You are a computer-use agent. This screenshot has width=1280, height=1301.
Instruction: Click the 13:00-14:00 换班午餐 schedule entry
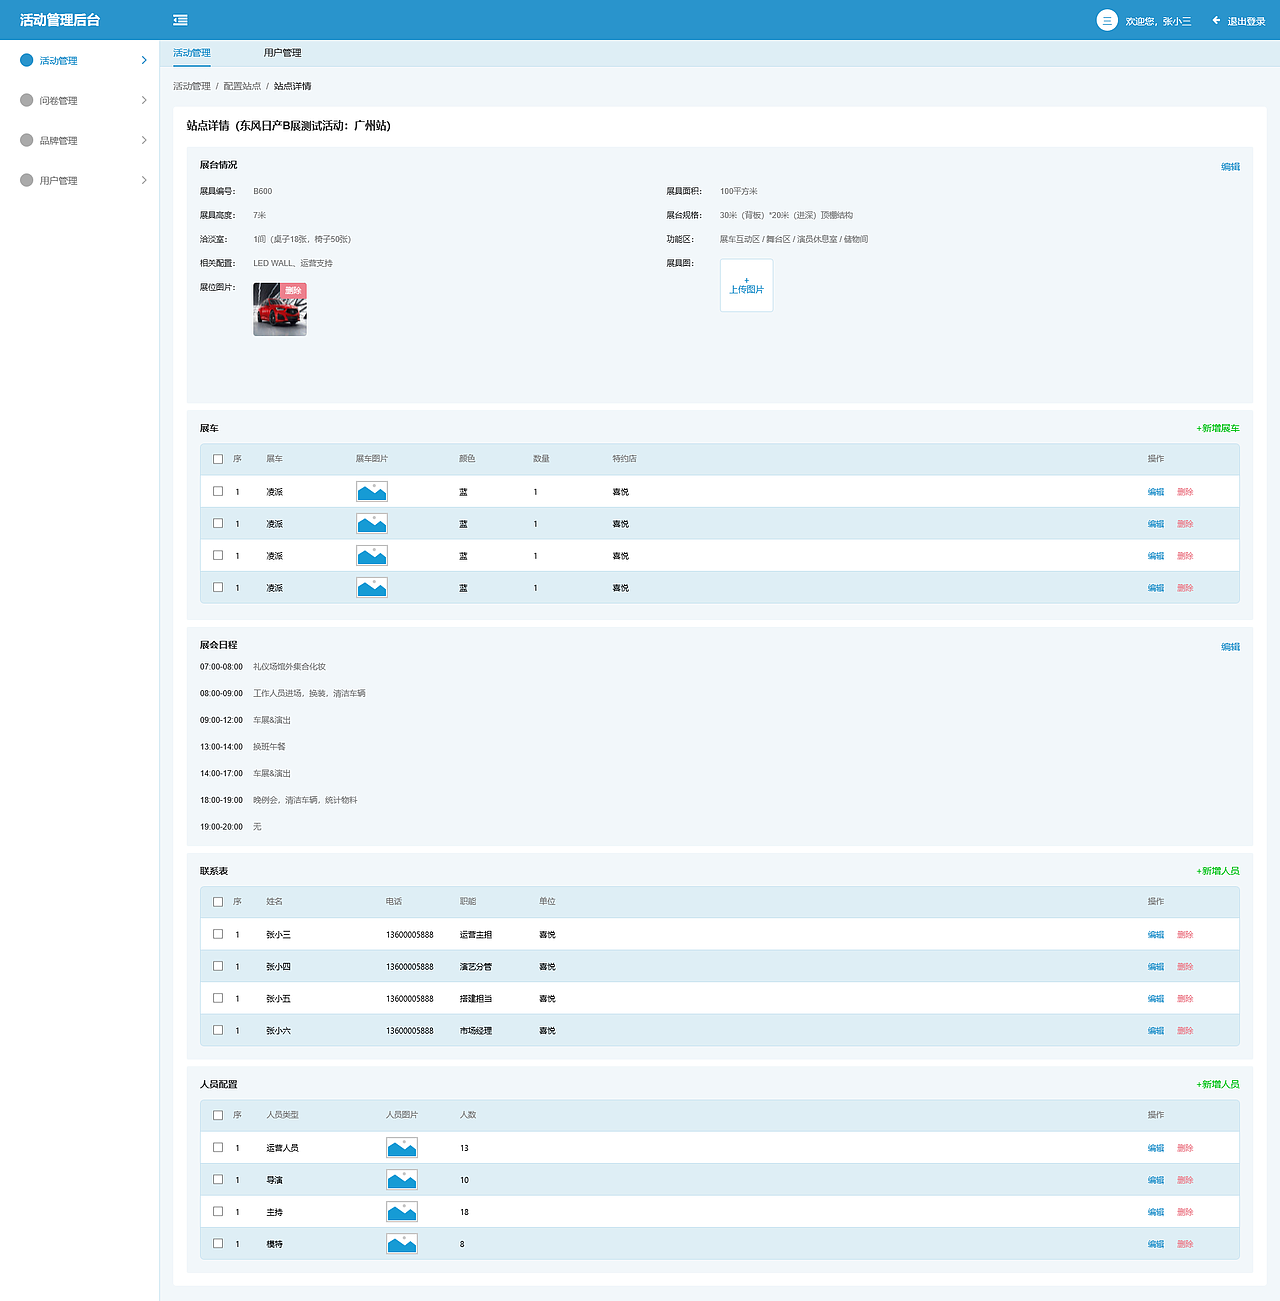click(243, 747)
